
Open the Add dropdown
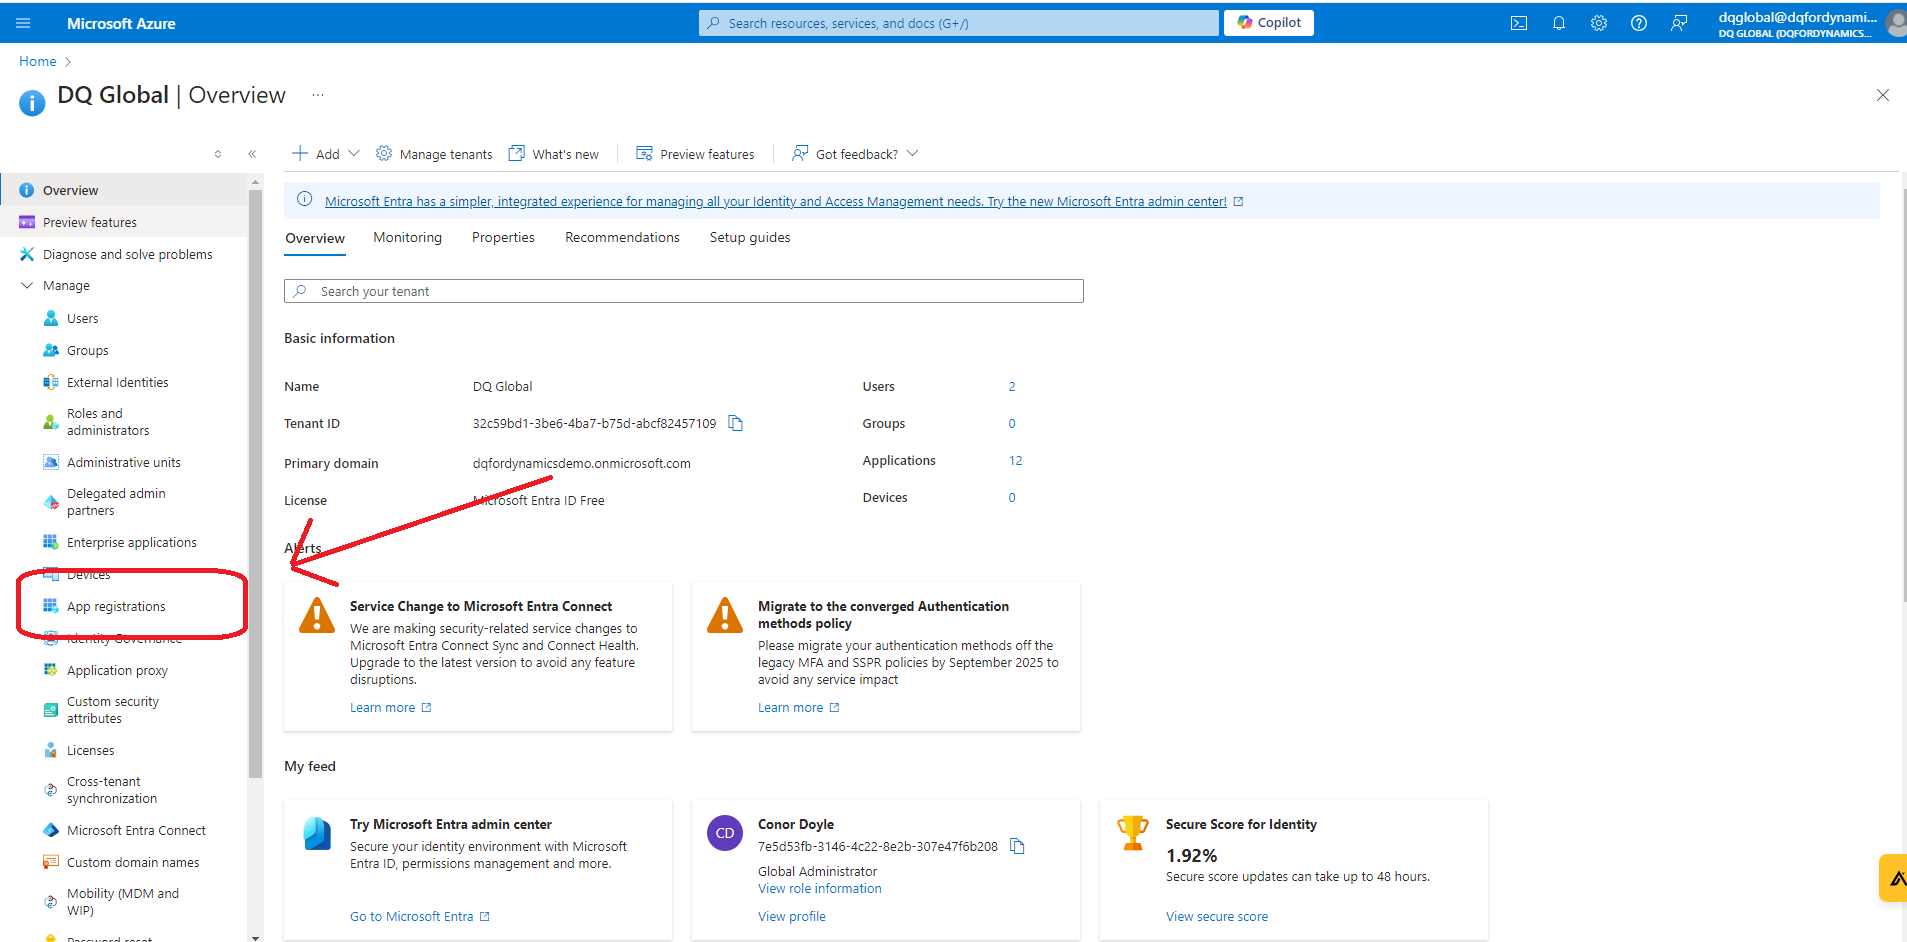point(326,154)
